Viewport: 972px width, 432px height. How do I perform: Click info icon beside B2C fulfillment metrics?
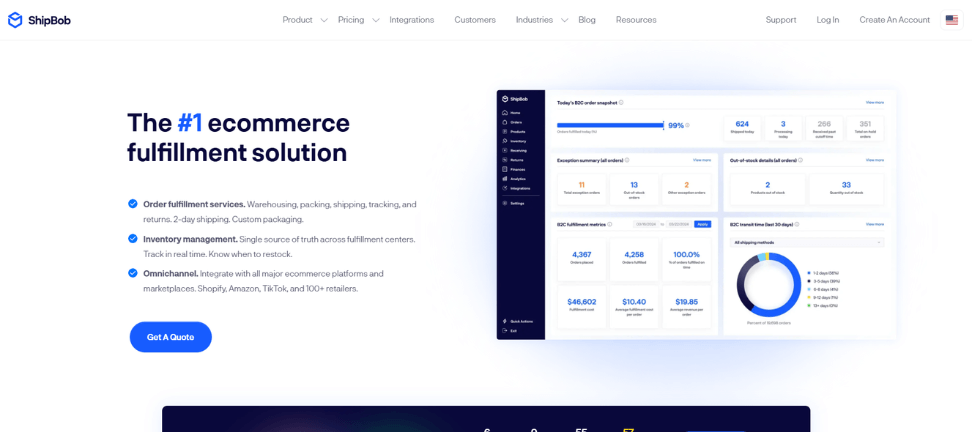pyautogui.click(x=610, y=224)
